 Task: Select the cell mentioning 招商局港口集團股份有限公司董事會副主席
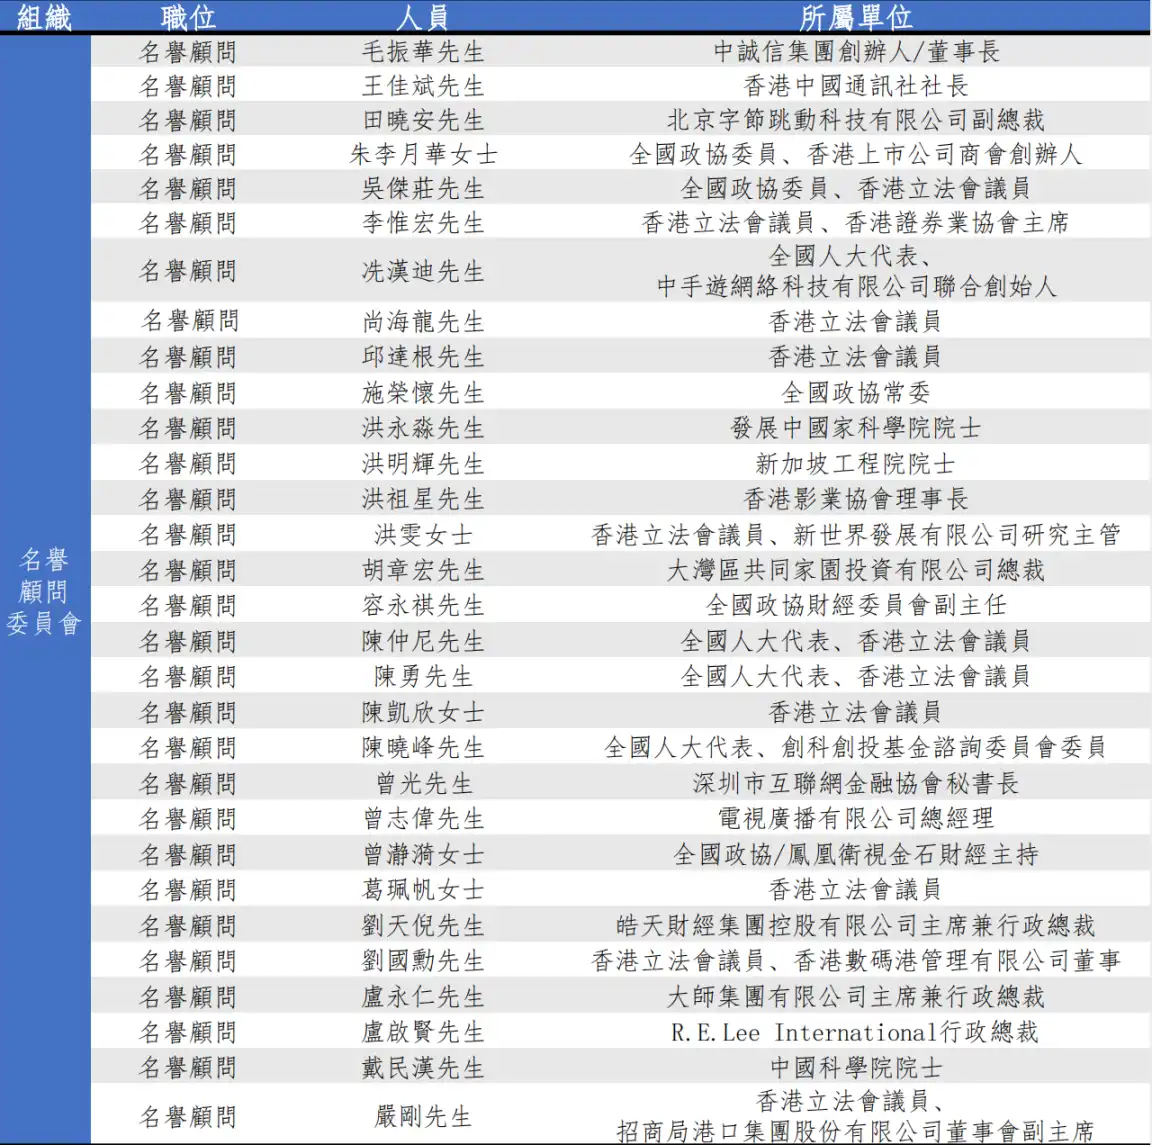(857, 1116)
